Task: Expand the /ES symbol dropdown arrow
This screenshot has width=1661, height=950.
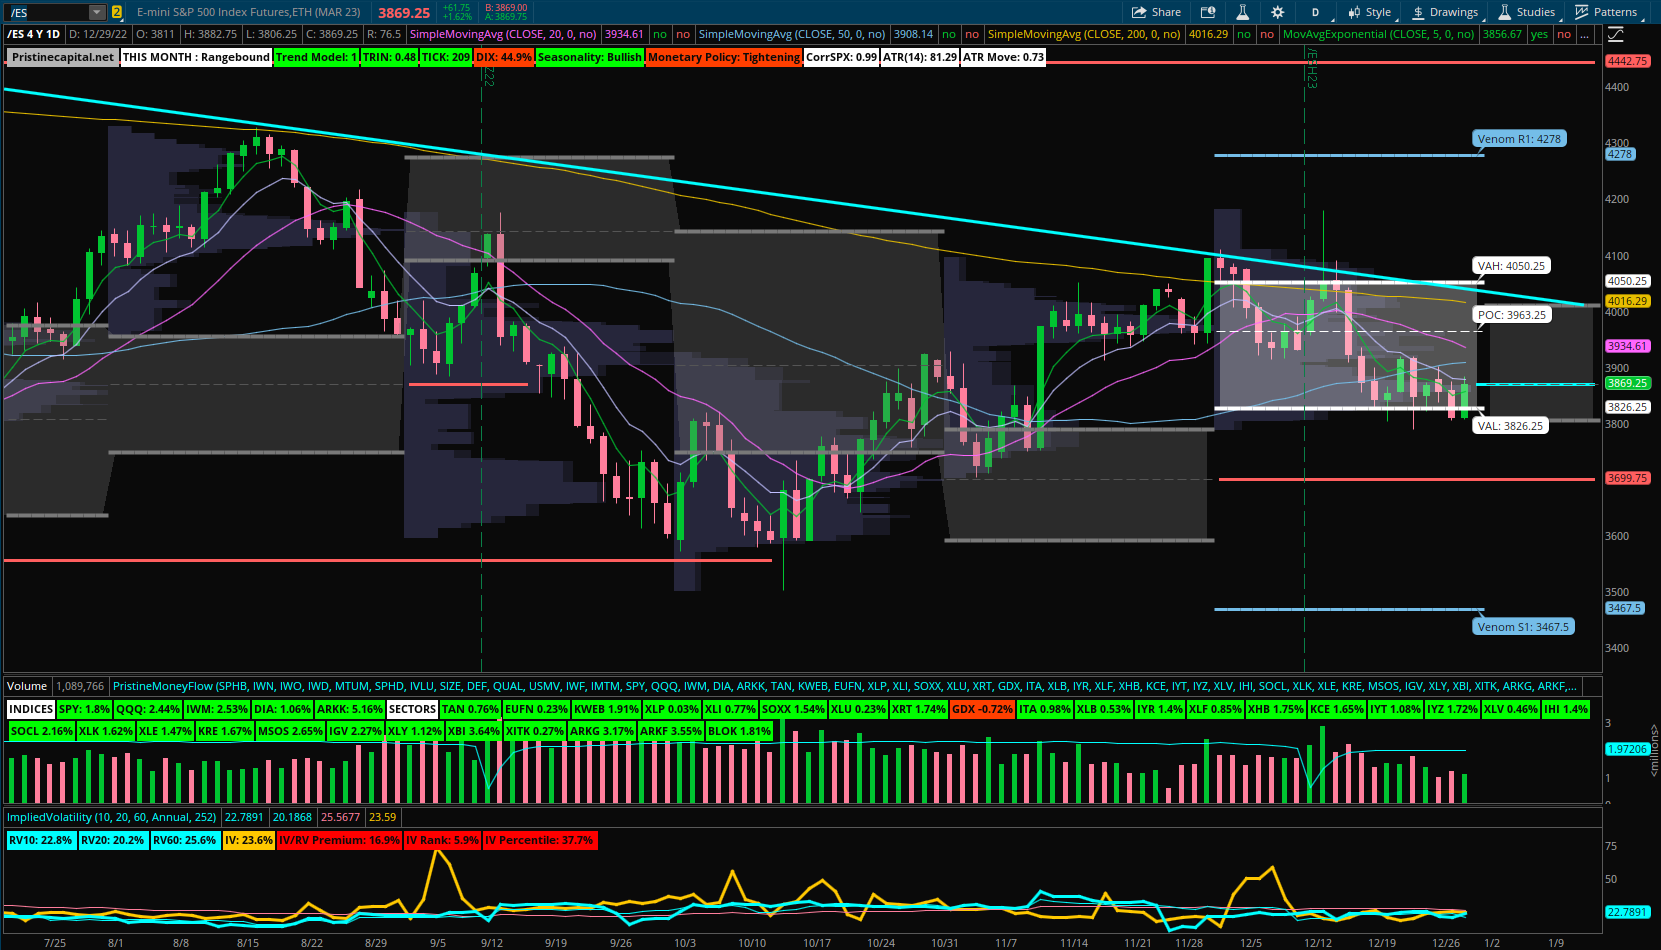Action: click(x=96, y=12)
